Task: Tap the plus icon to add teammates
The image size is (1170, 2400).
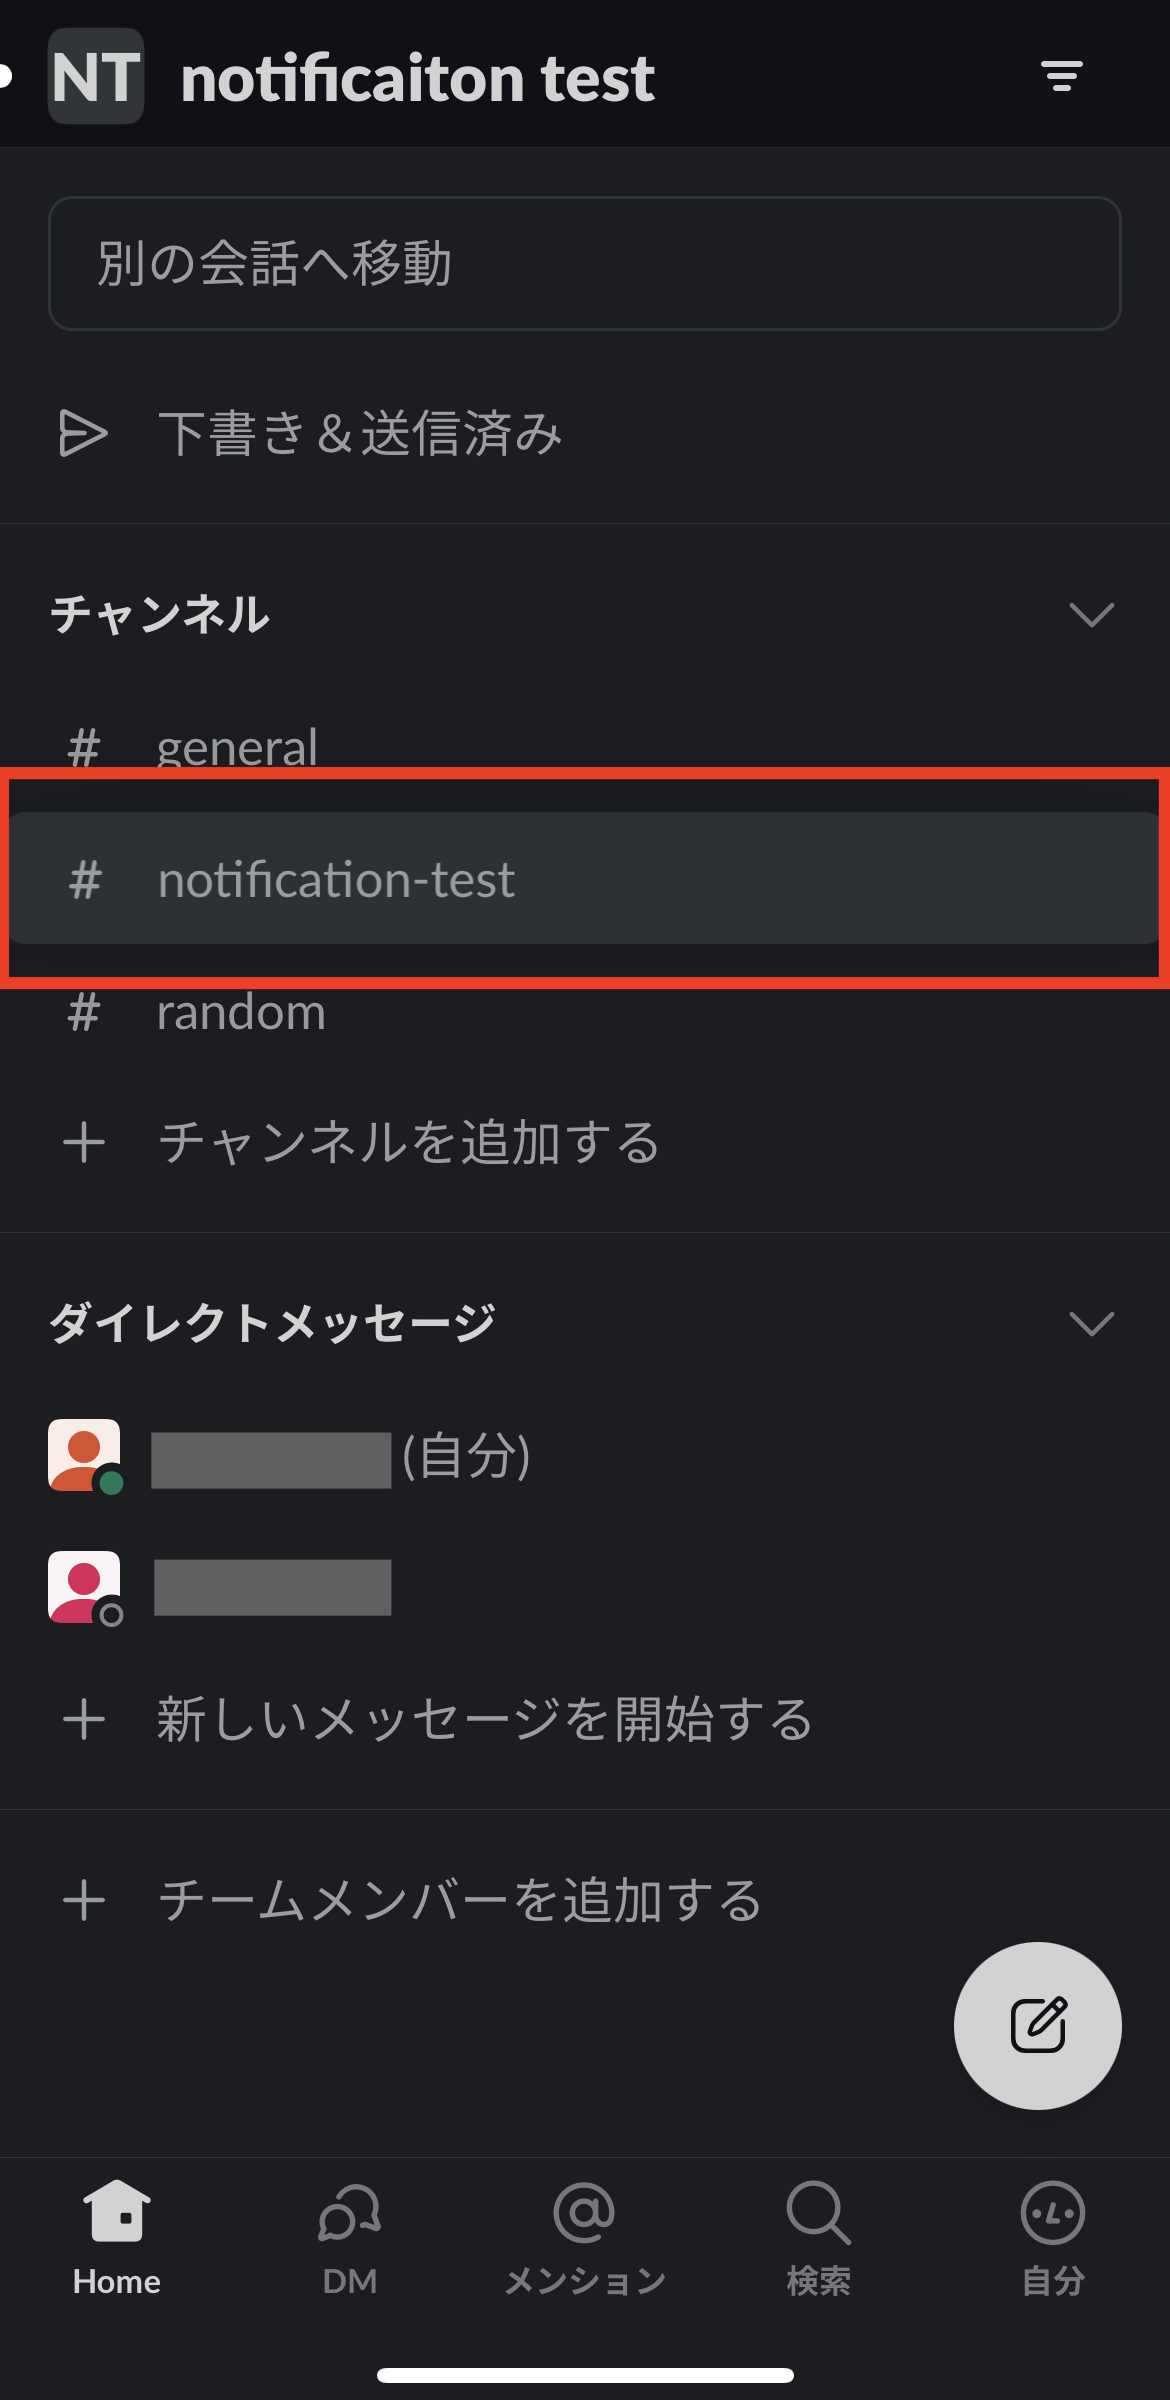Action: tap(84, 1900)
